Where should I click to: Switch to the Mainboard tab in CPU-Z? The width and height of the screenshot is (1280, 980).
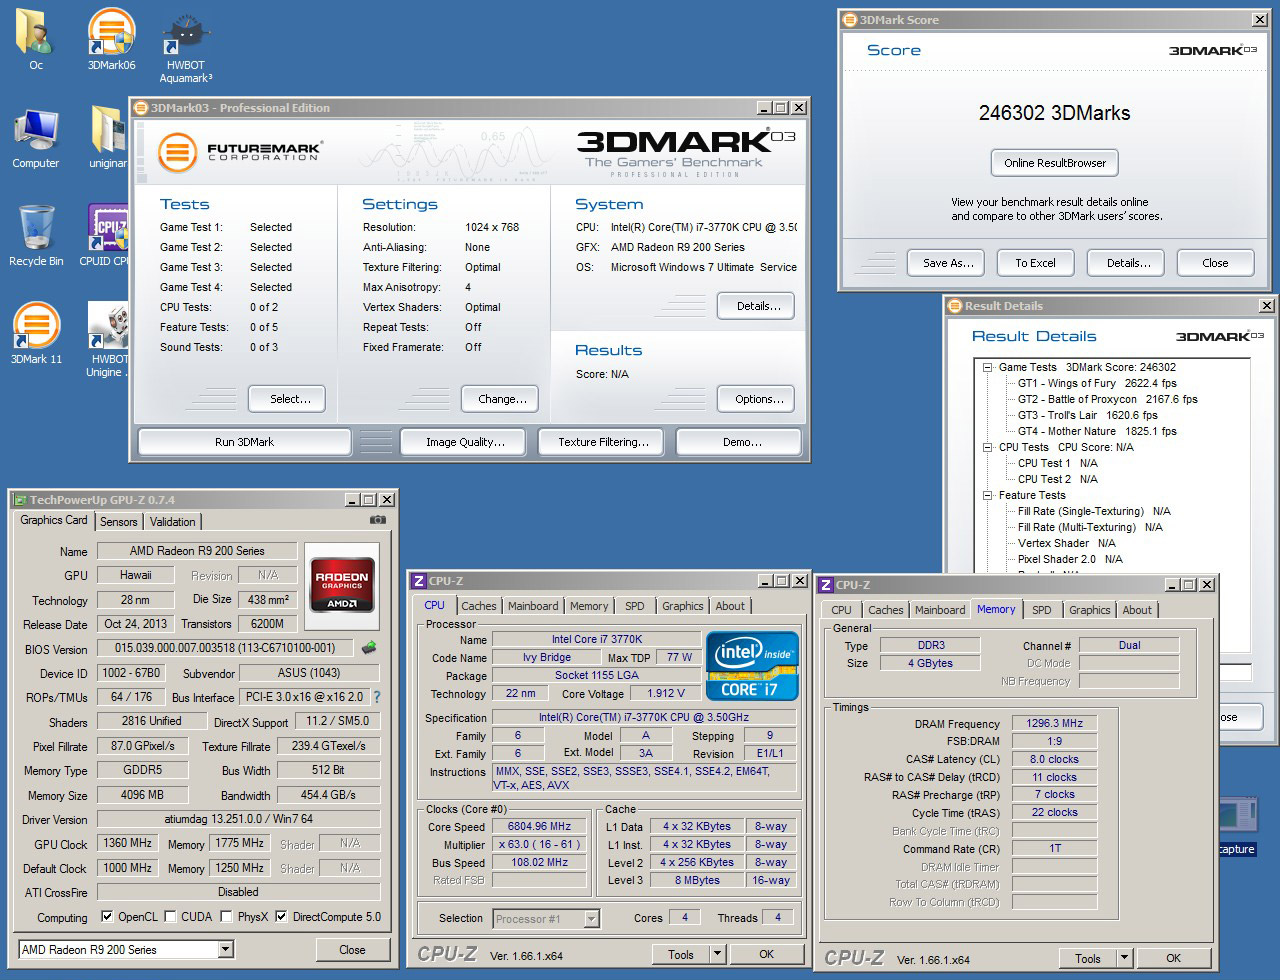[x=533, y=606]
